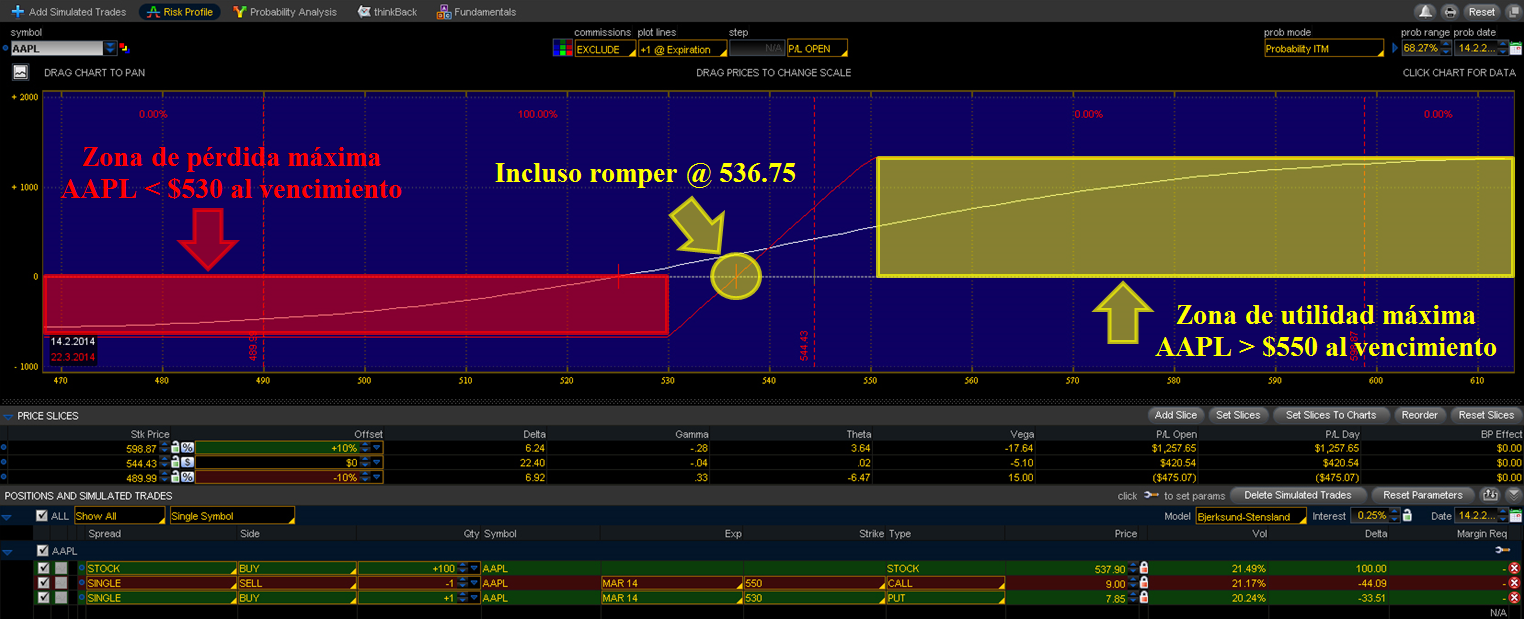Viewport: 1524px width, 619px height.
Task: Click the AAPL symbol input field
Action: (57, 48)
